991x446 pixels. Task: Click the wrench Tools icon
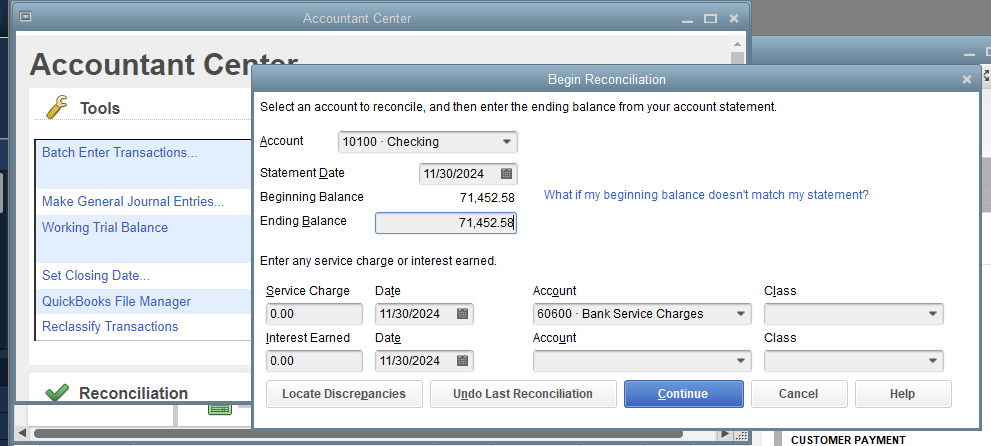pyautogui.click(x=58, y=107)
